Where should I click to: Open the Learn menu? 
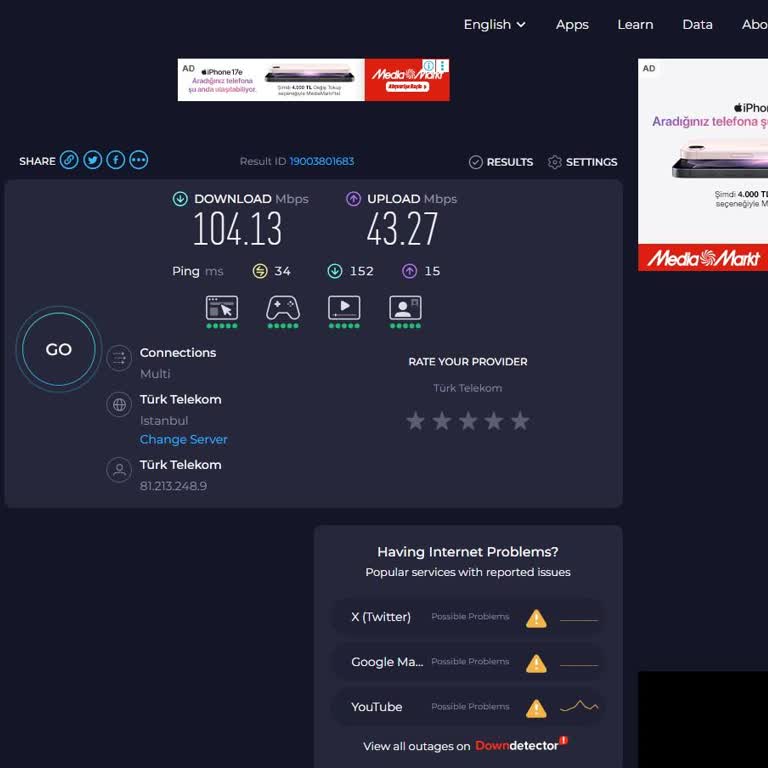[x=635, y=24]
